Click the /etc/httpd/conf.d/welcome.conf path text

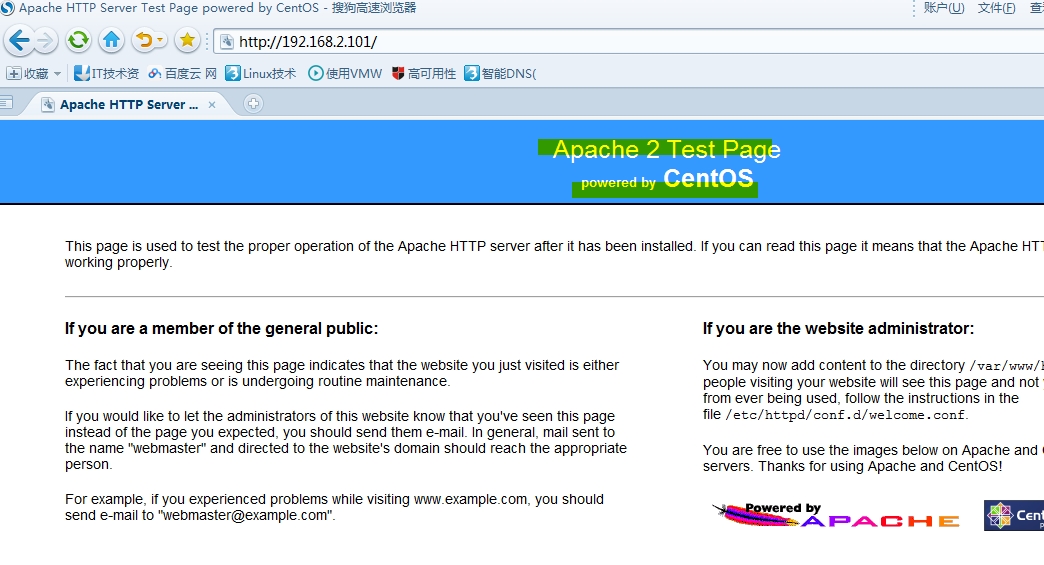(844, 415)
